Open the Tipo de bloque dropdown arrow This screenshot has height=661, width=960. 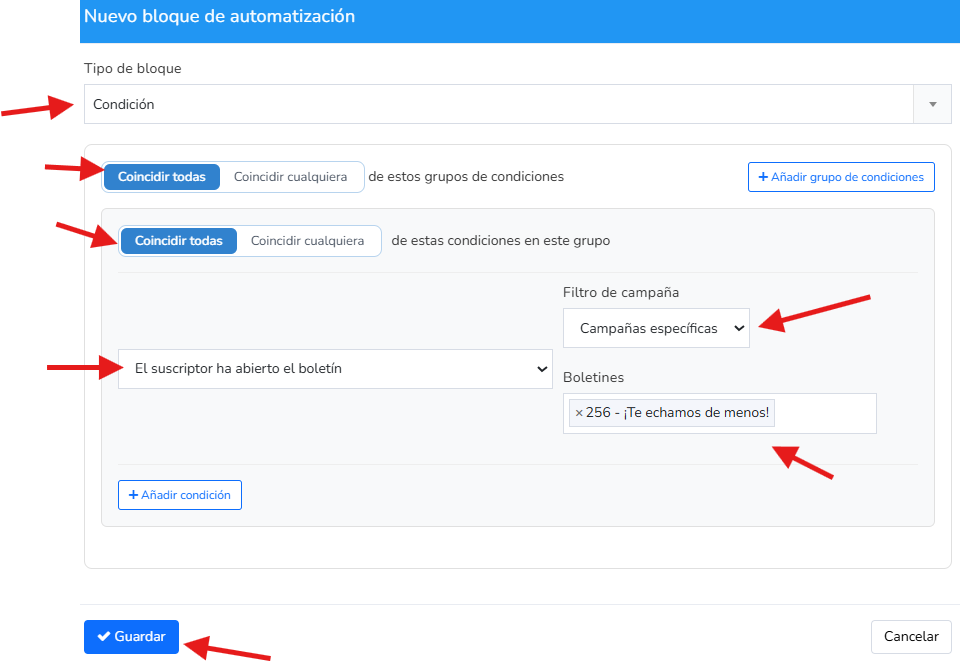(x=932, y=105)
